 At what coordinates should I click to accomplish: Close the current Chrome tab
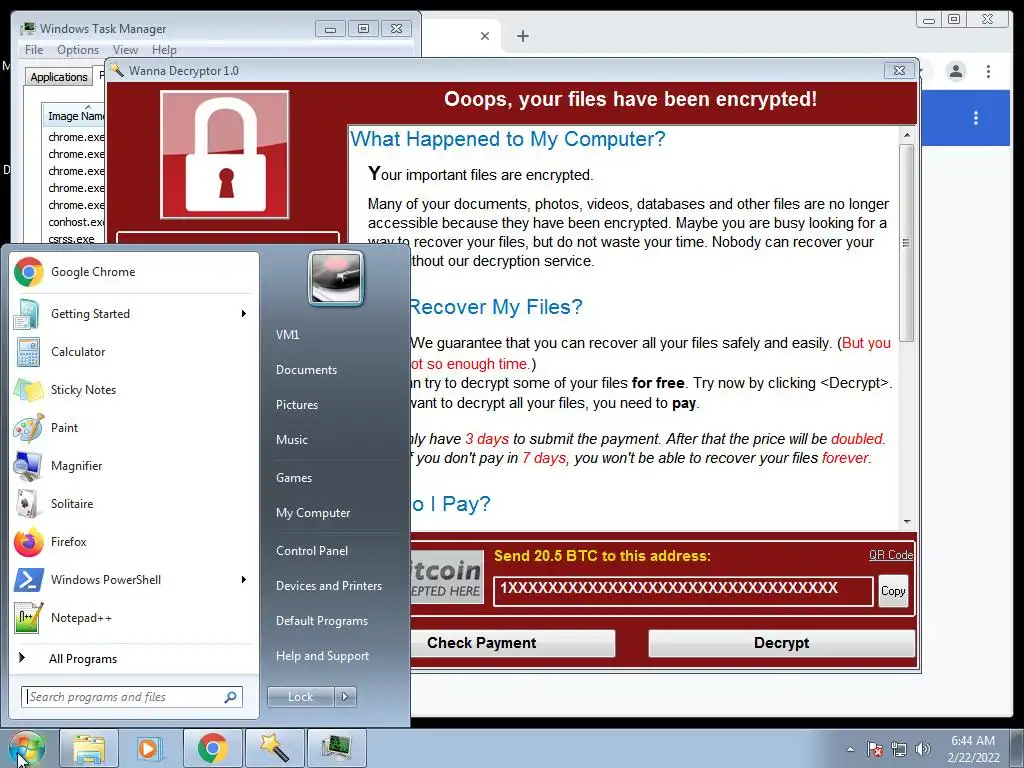[485, 36]
